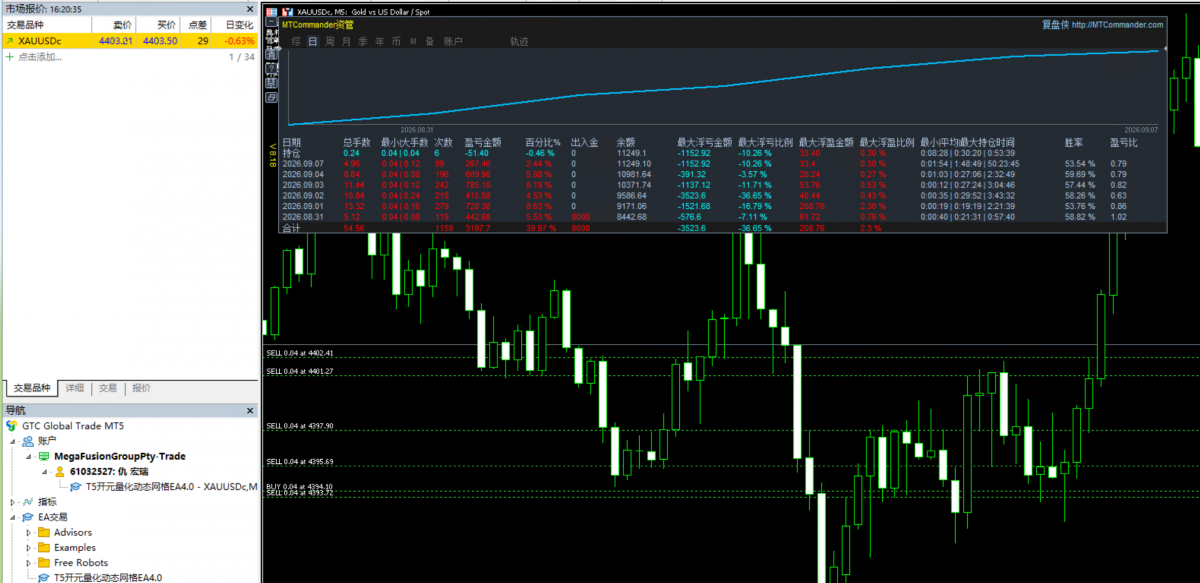1200x583 pixels.
Task: Close the 导航 navigator panel
Action: coord(250,410)
